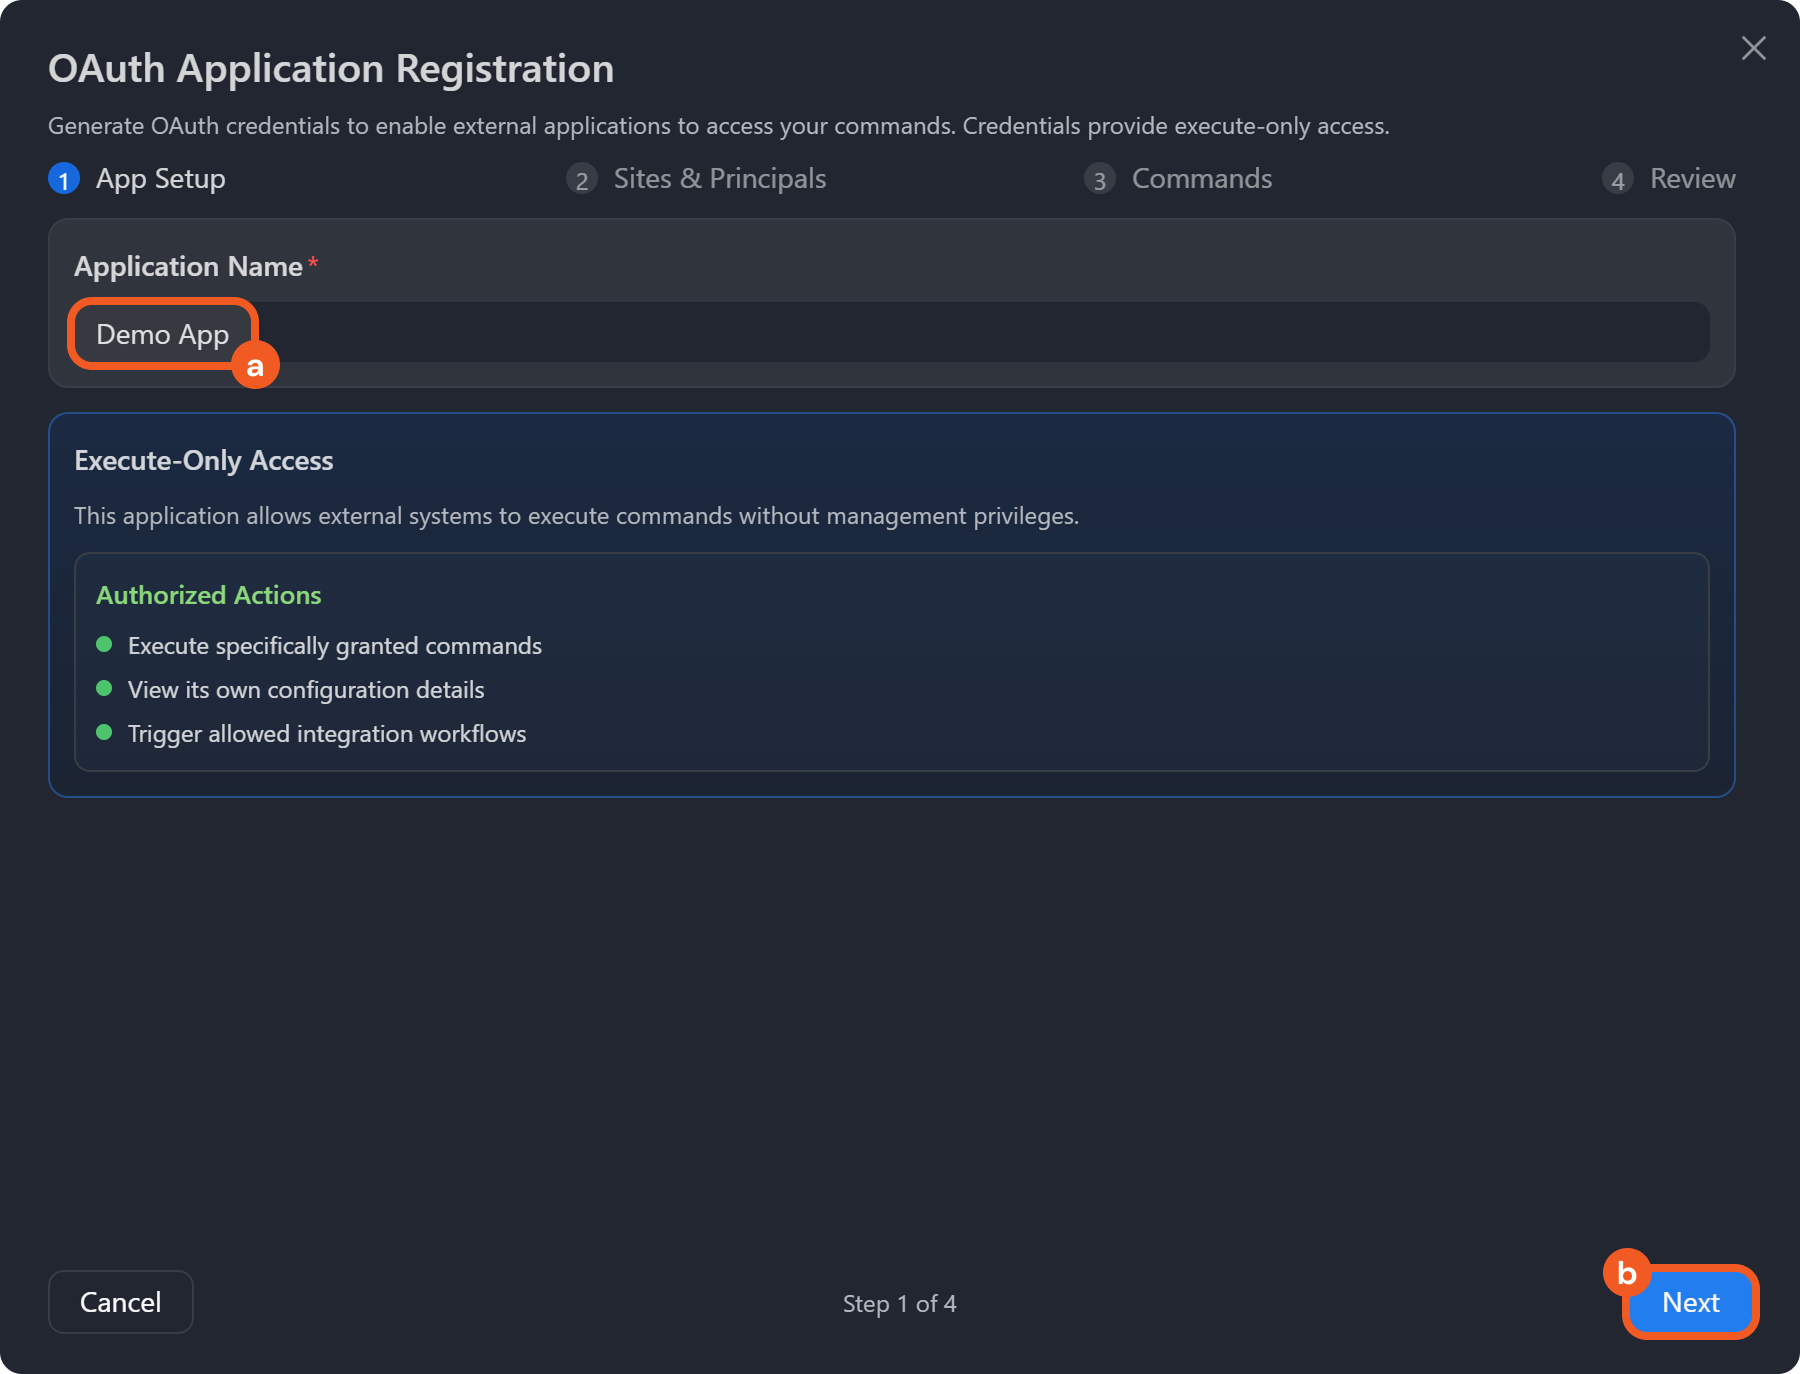Click green bullet beside Trigger allowed integration workflows

[x=104, y=733]
